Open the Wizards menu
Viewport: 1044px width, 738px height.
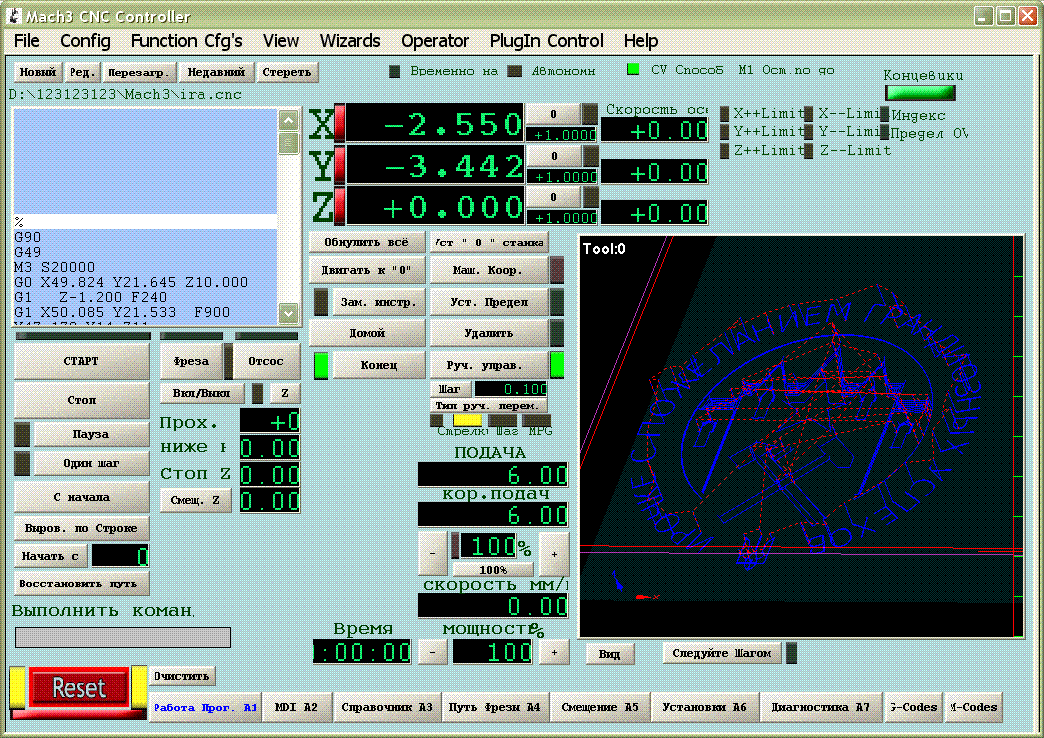coord(350,41)
